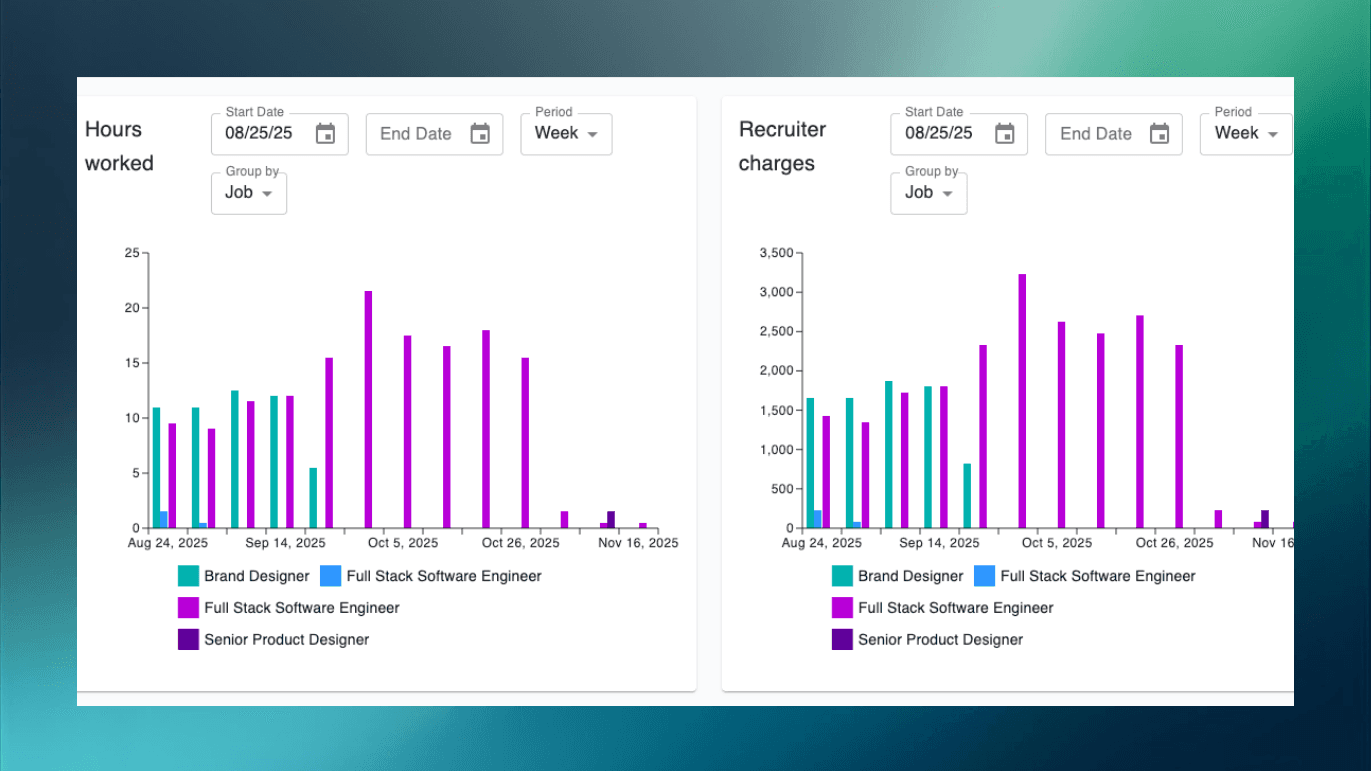Open calendar for Recruiter charges End Date
Image resolution: width=1371 pixels, height=771 pixels.
tap(1159, 134)
